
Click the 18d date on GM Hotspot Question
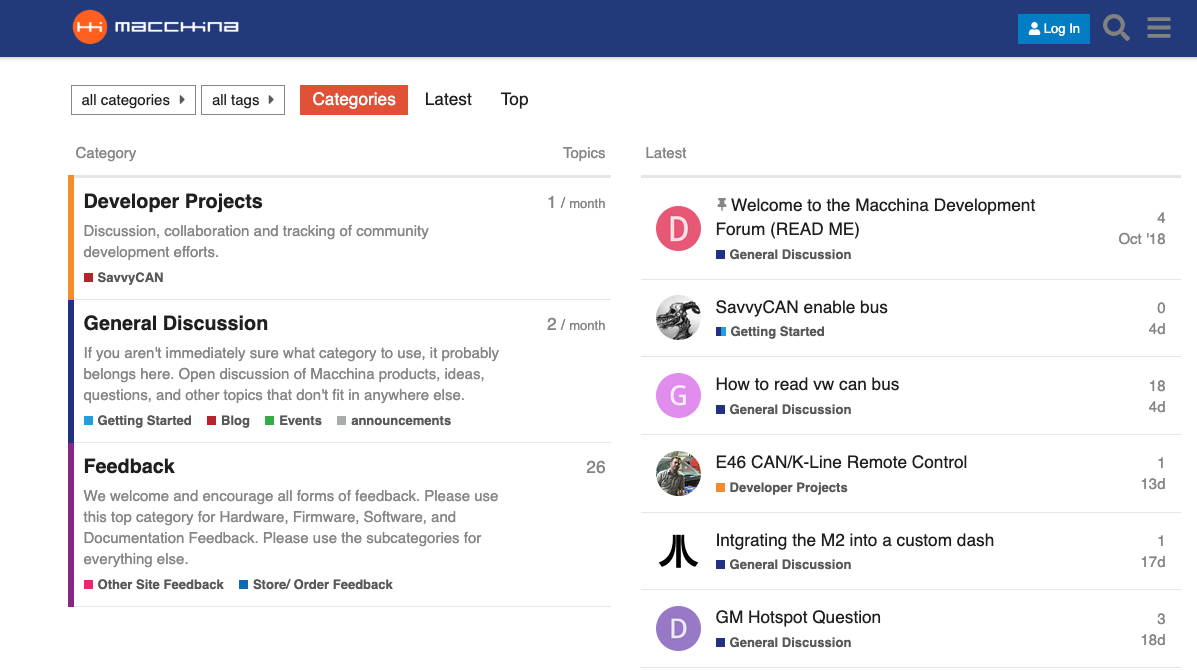click(x=1153, y=639)
